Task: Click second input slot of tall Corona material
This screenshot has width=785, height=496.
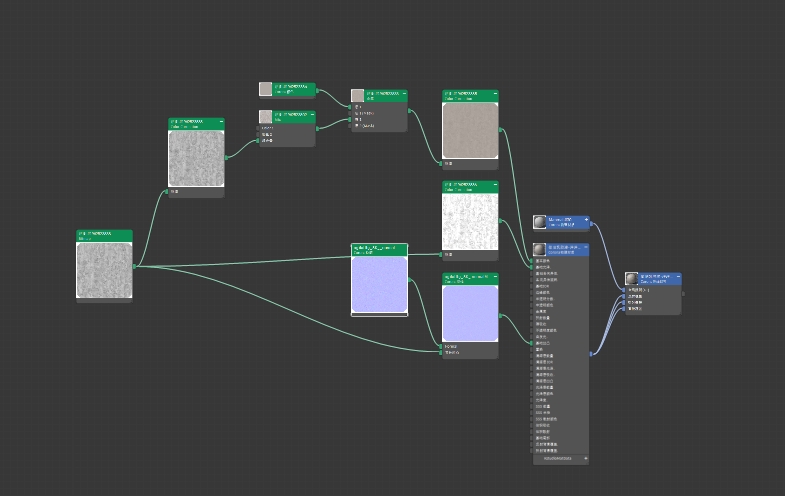Action: tap(532, 267)
